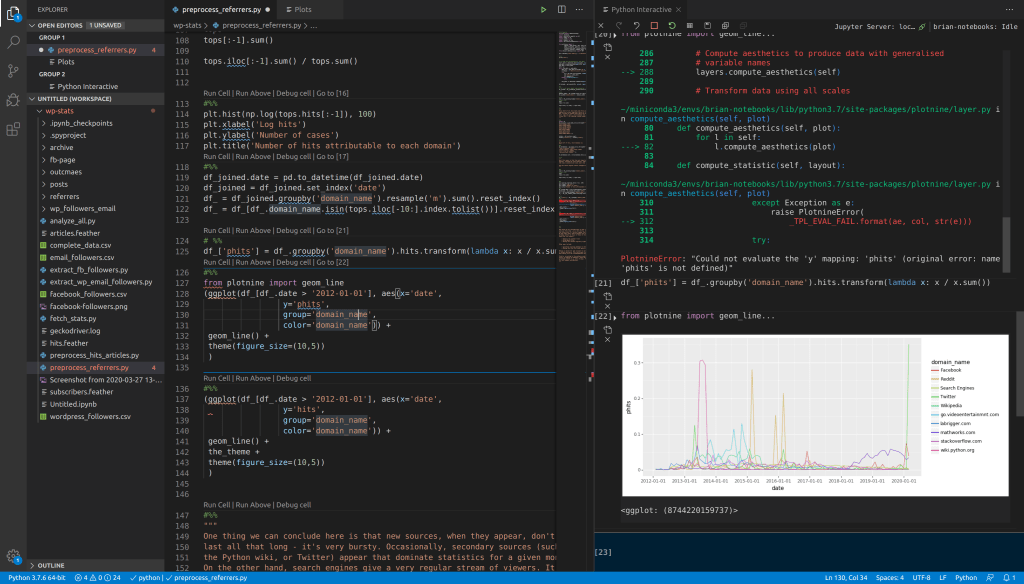This screenshot has height=584, width=1024.
Task: Collapse the Untitled (Workspace) section
Action: [95, 99]
